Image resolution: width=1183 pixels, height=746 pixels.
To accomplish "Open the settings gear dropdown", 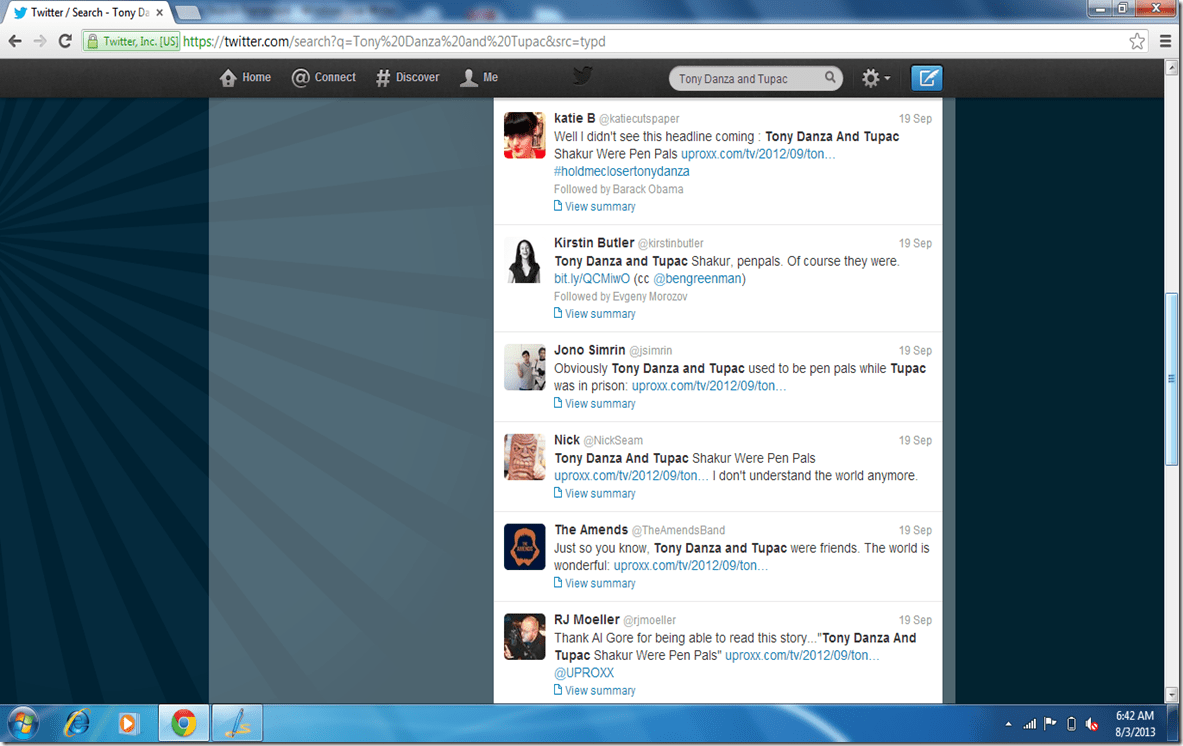I will [x=876, y=78].
